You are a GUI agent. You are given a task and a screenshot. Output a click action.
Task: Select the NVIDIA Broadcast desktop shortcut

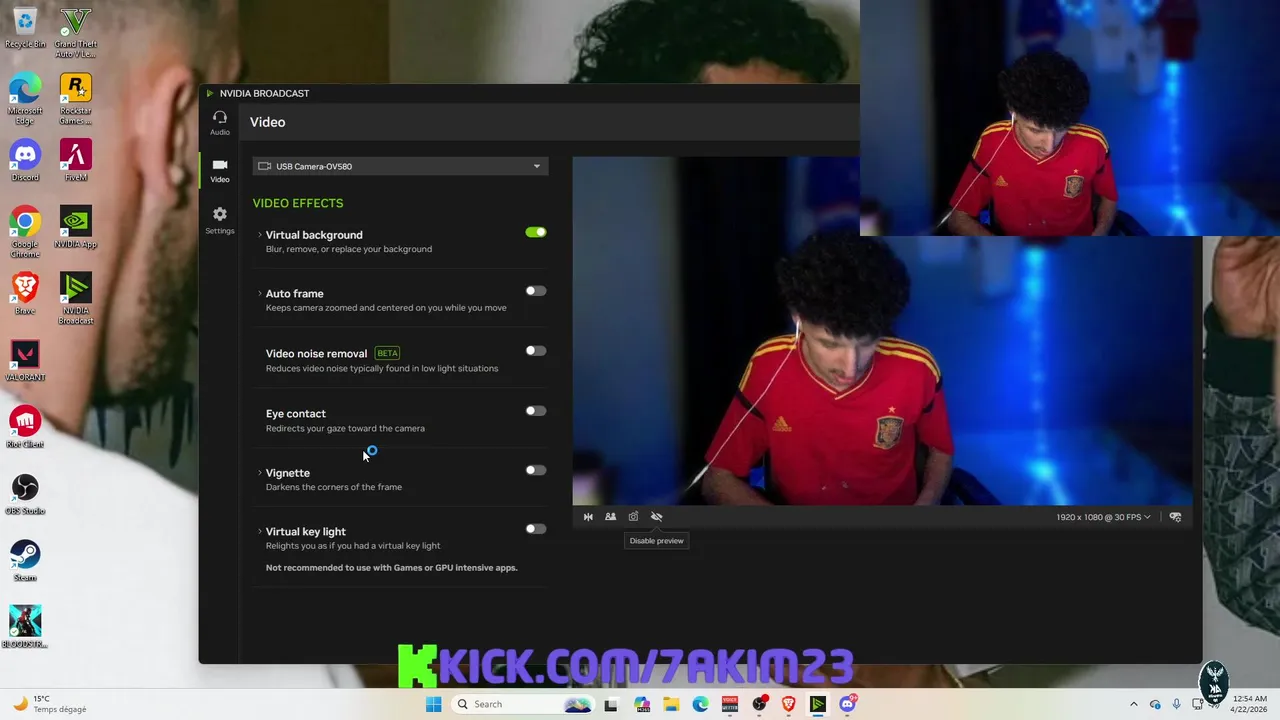coord(76,299)
